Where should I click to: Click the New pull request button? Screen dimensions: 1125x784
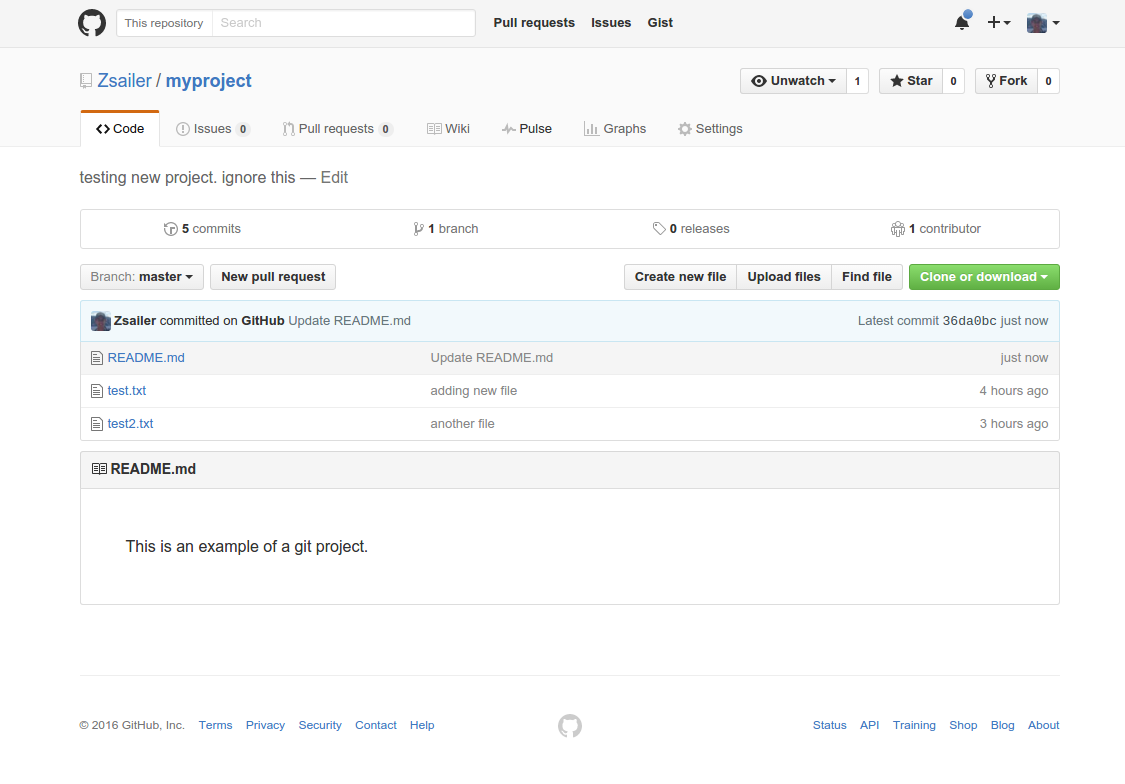click(x=273, y=277)
